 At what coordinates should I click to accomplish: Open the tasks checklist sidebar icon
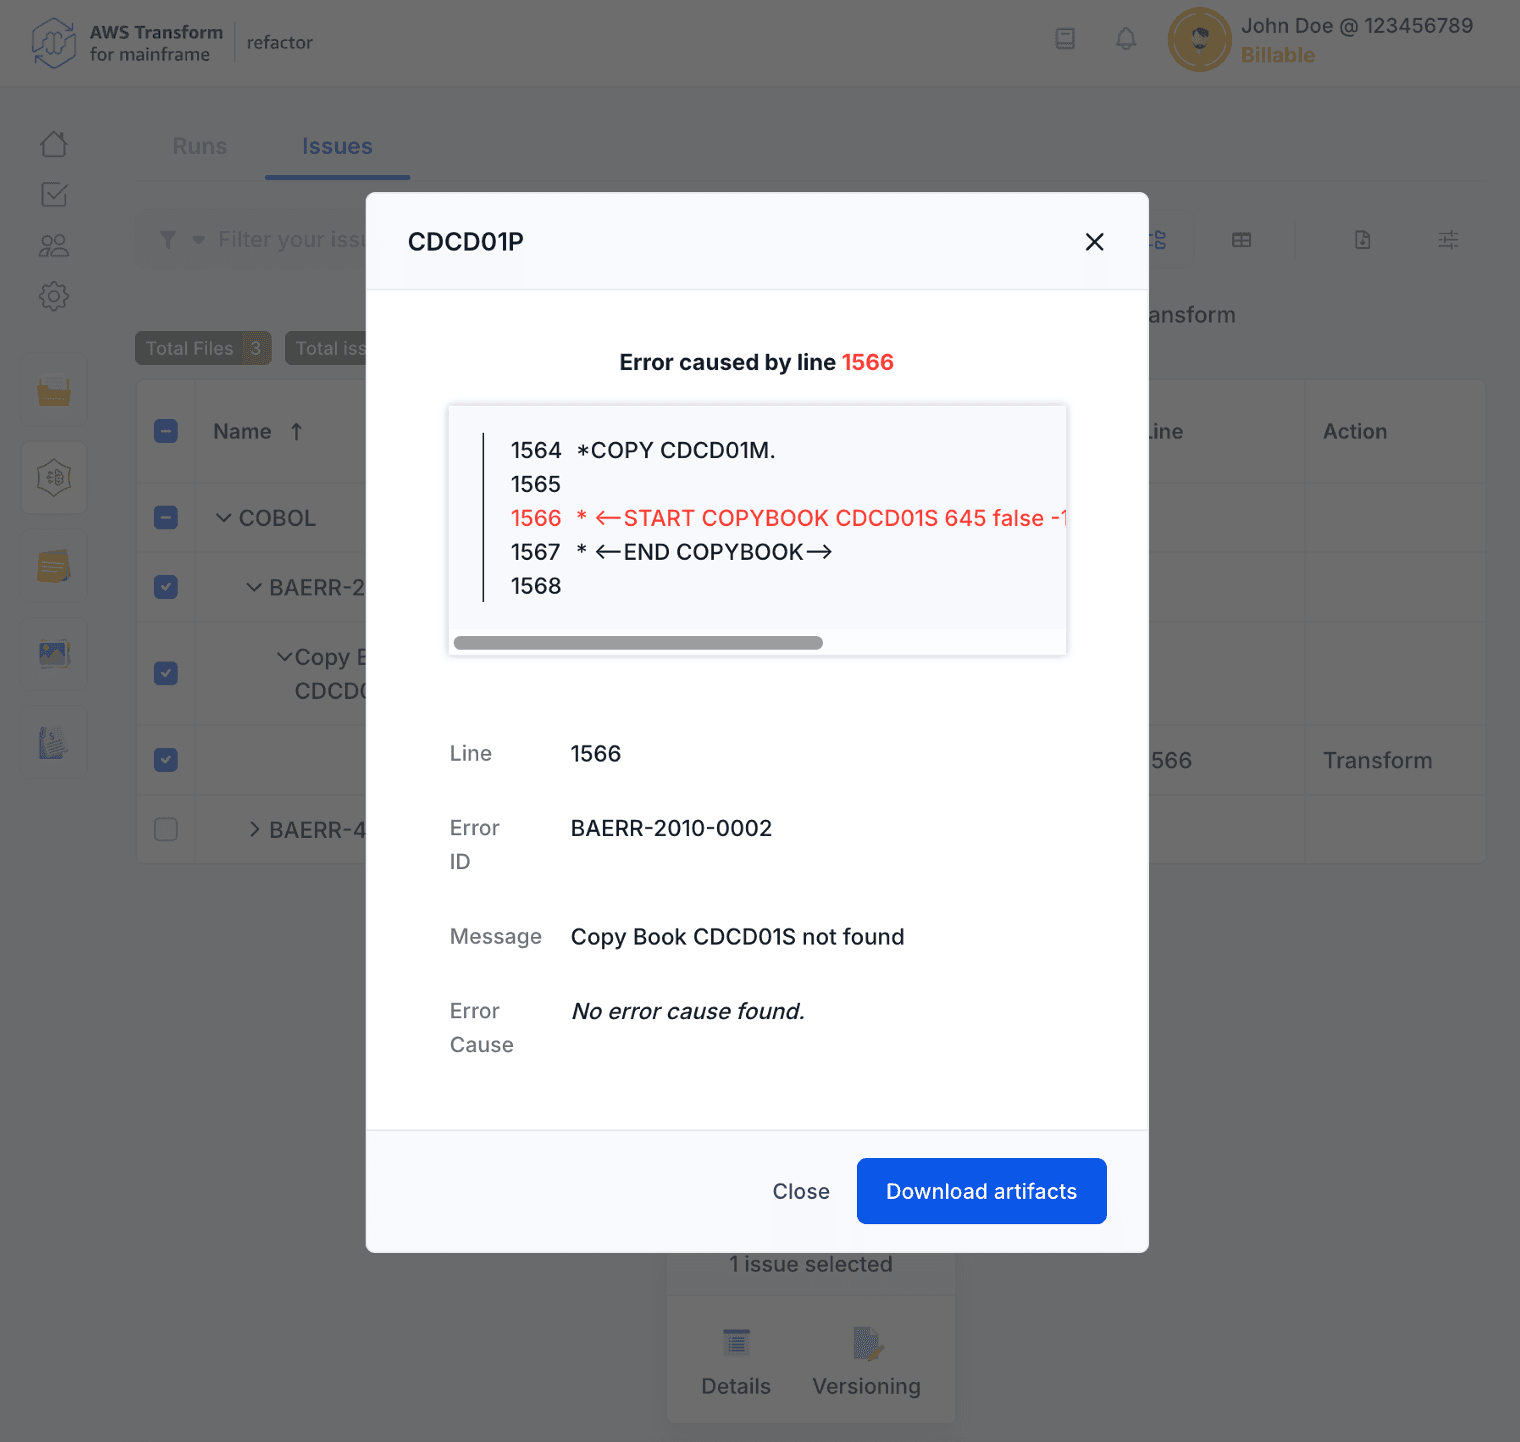[x=54, y=194]
